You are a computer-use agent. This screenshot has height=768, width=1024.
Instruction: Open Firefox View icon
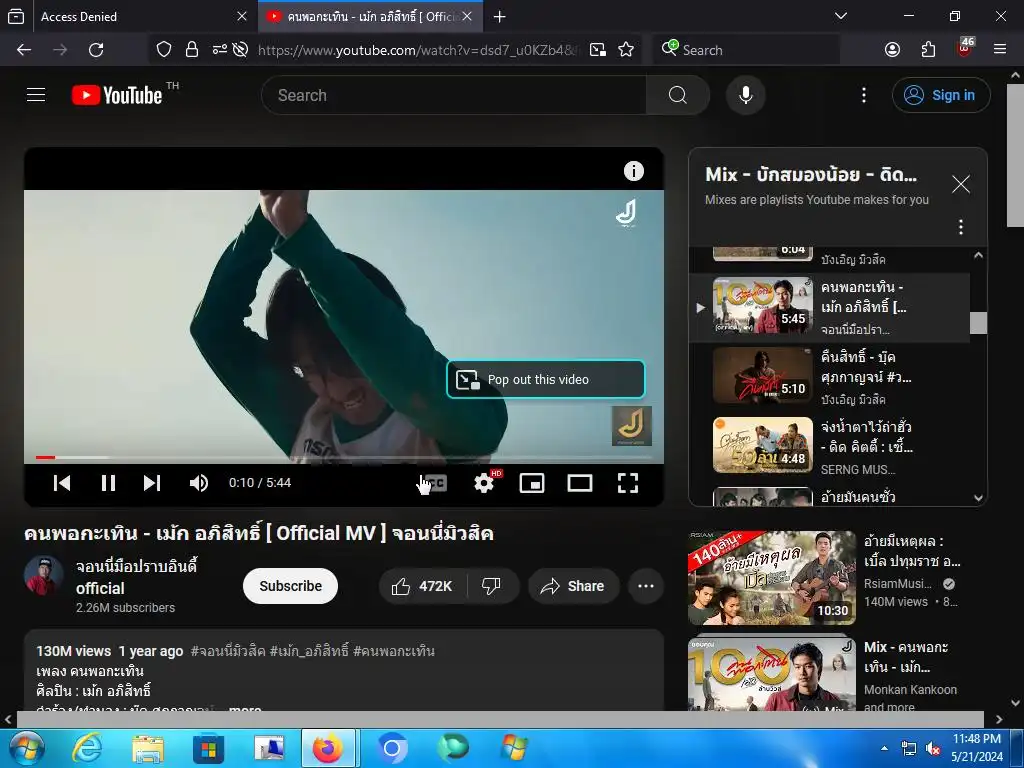(16, 16)
